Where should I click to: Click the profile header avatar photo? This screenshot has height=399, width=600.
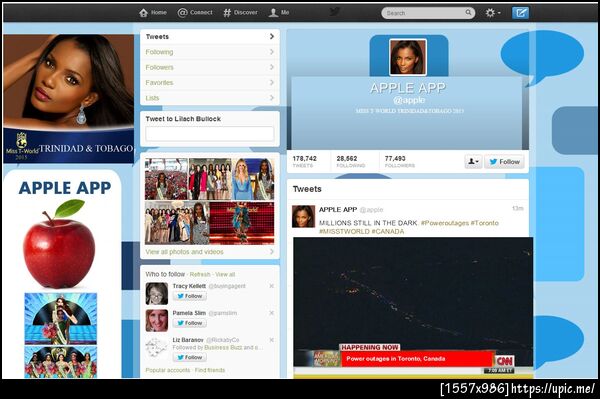click(x=408, y=57)
